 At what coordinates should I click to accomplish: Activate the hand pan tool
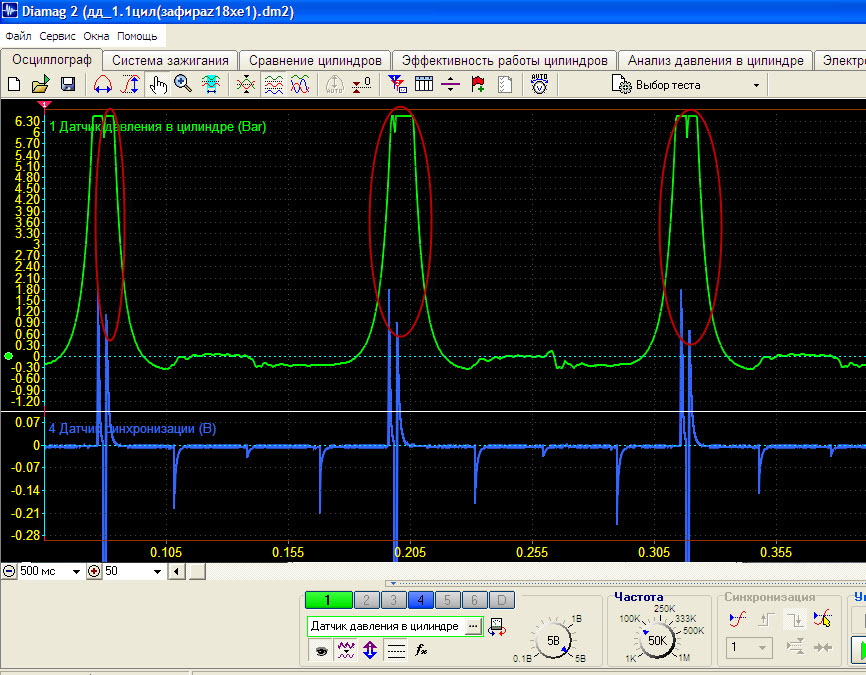click(x=158, y=85)
